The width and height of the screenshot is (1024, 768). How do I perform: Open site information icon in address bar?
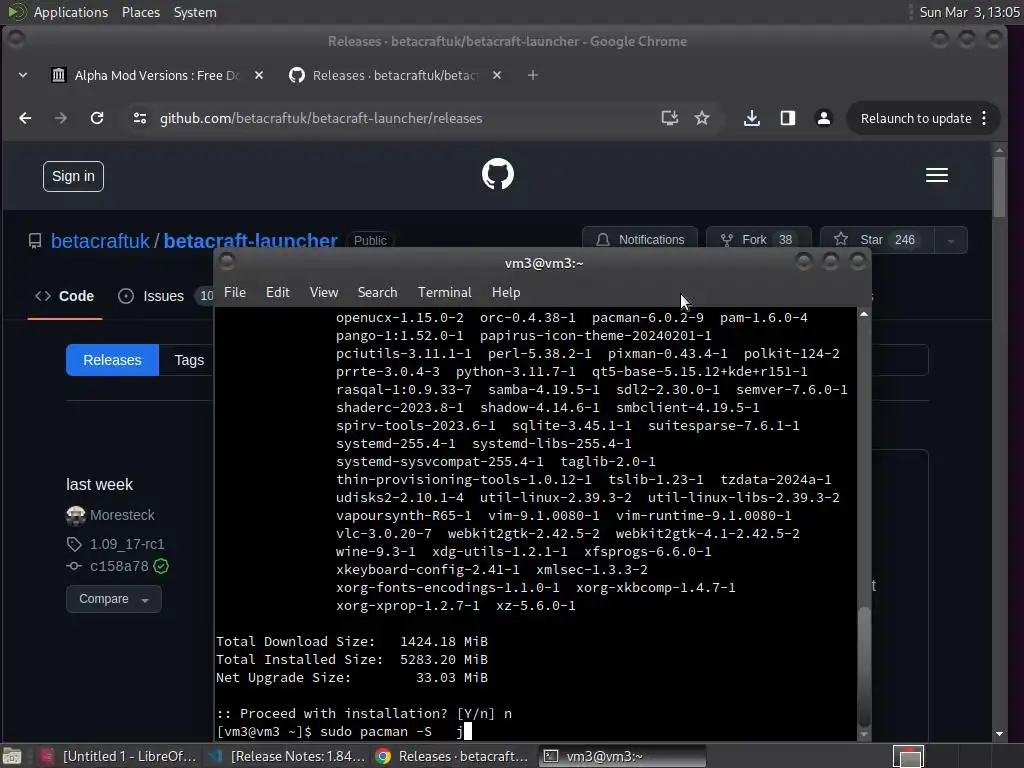pyautogui.click(x=140, y=118)
